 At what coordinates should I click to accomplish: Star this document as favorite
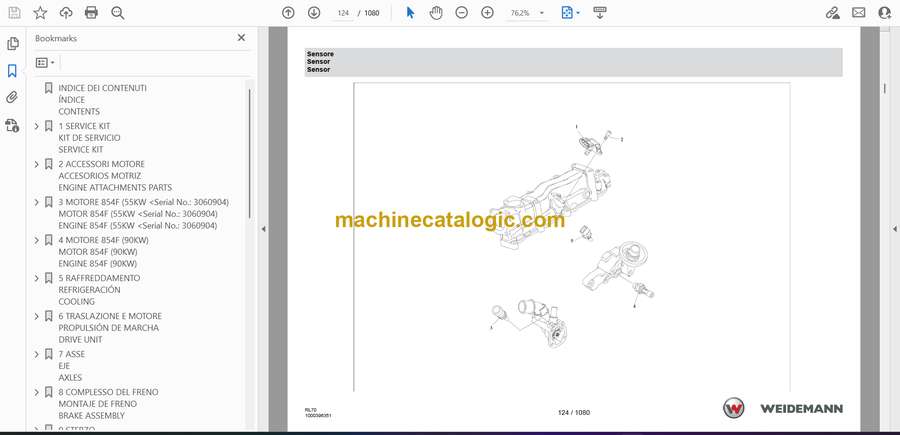(40, 13)
